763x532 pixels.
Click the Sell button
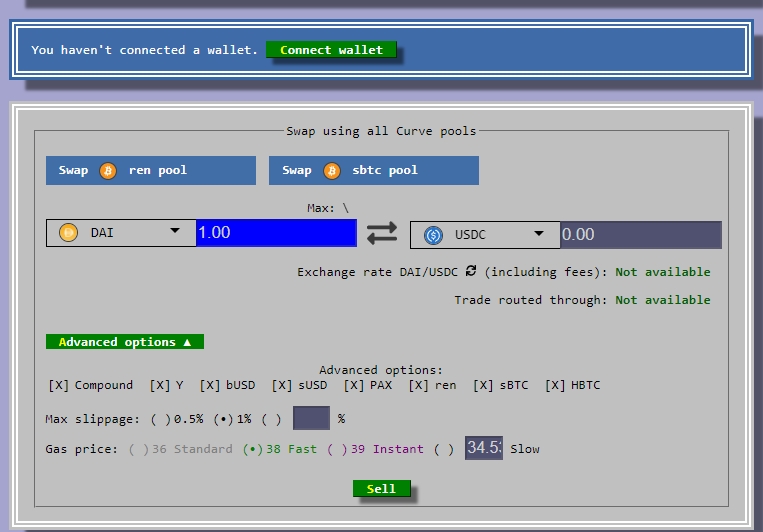click(x=381, y=489)
